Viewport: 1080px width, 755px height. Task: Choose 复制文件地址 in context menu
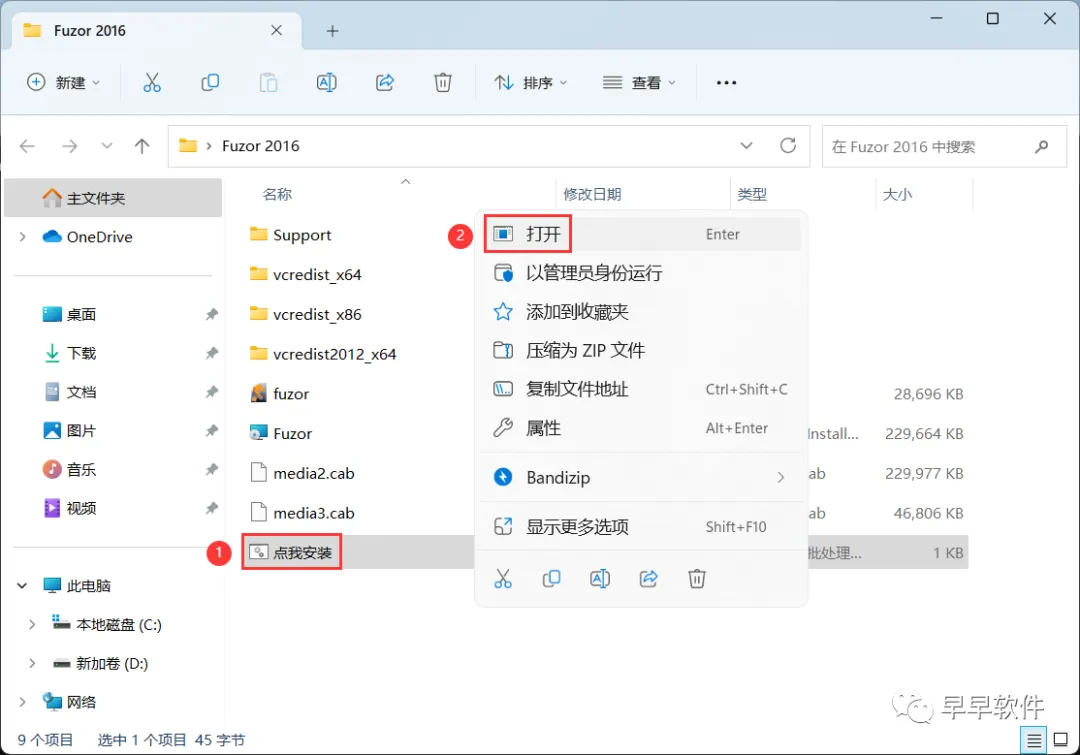tap(641, 389)
